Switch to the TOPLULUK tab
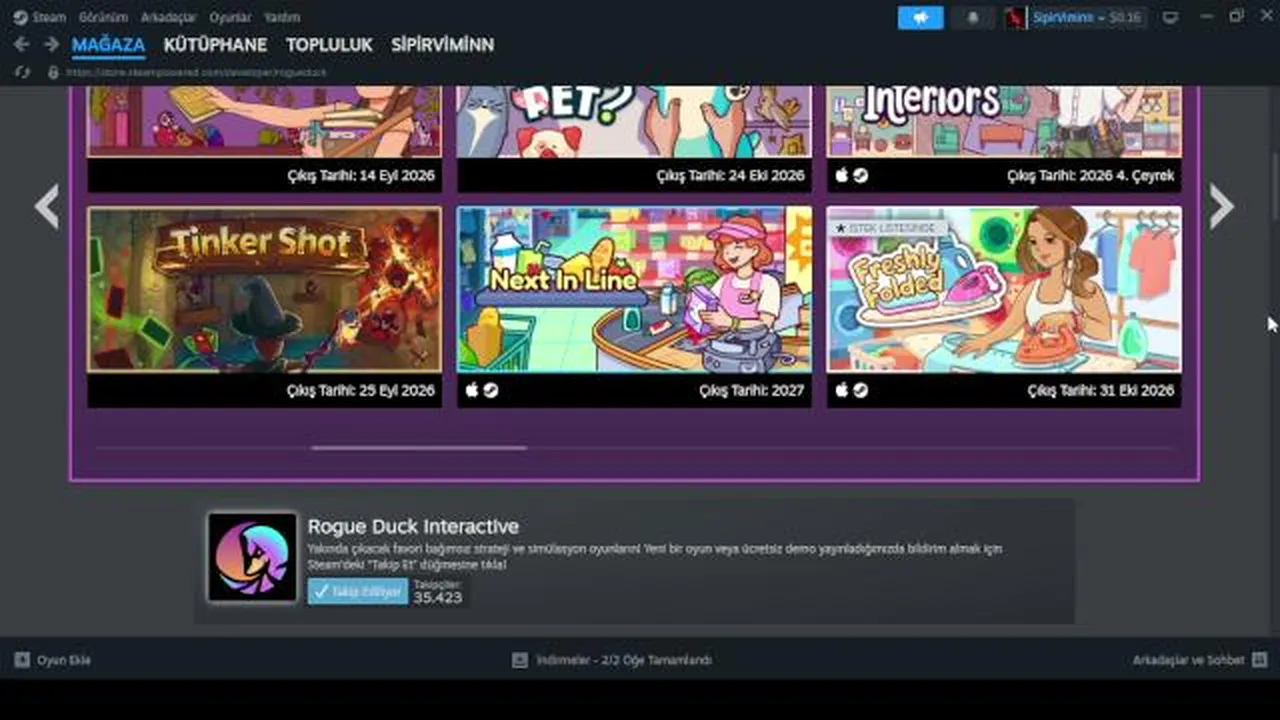Viewport: 1280px width, 720px height. coord(329,45)
